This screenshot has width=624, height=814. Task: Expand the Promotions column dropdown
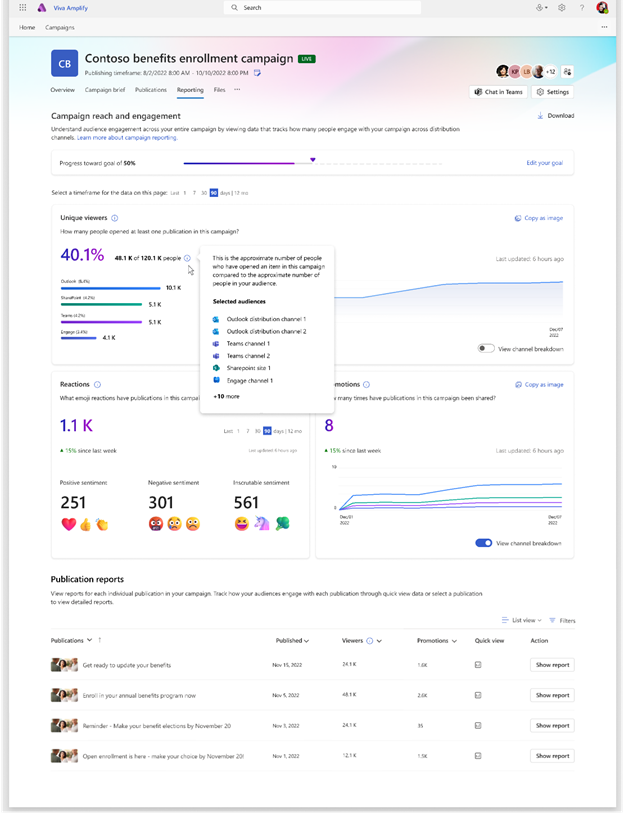pos(454,641)
